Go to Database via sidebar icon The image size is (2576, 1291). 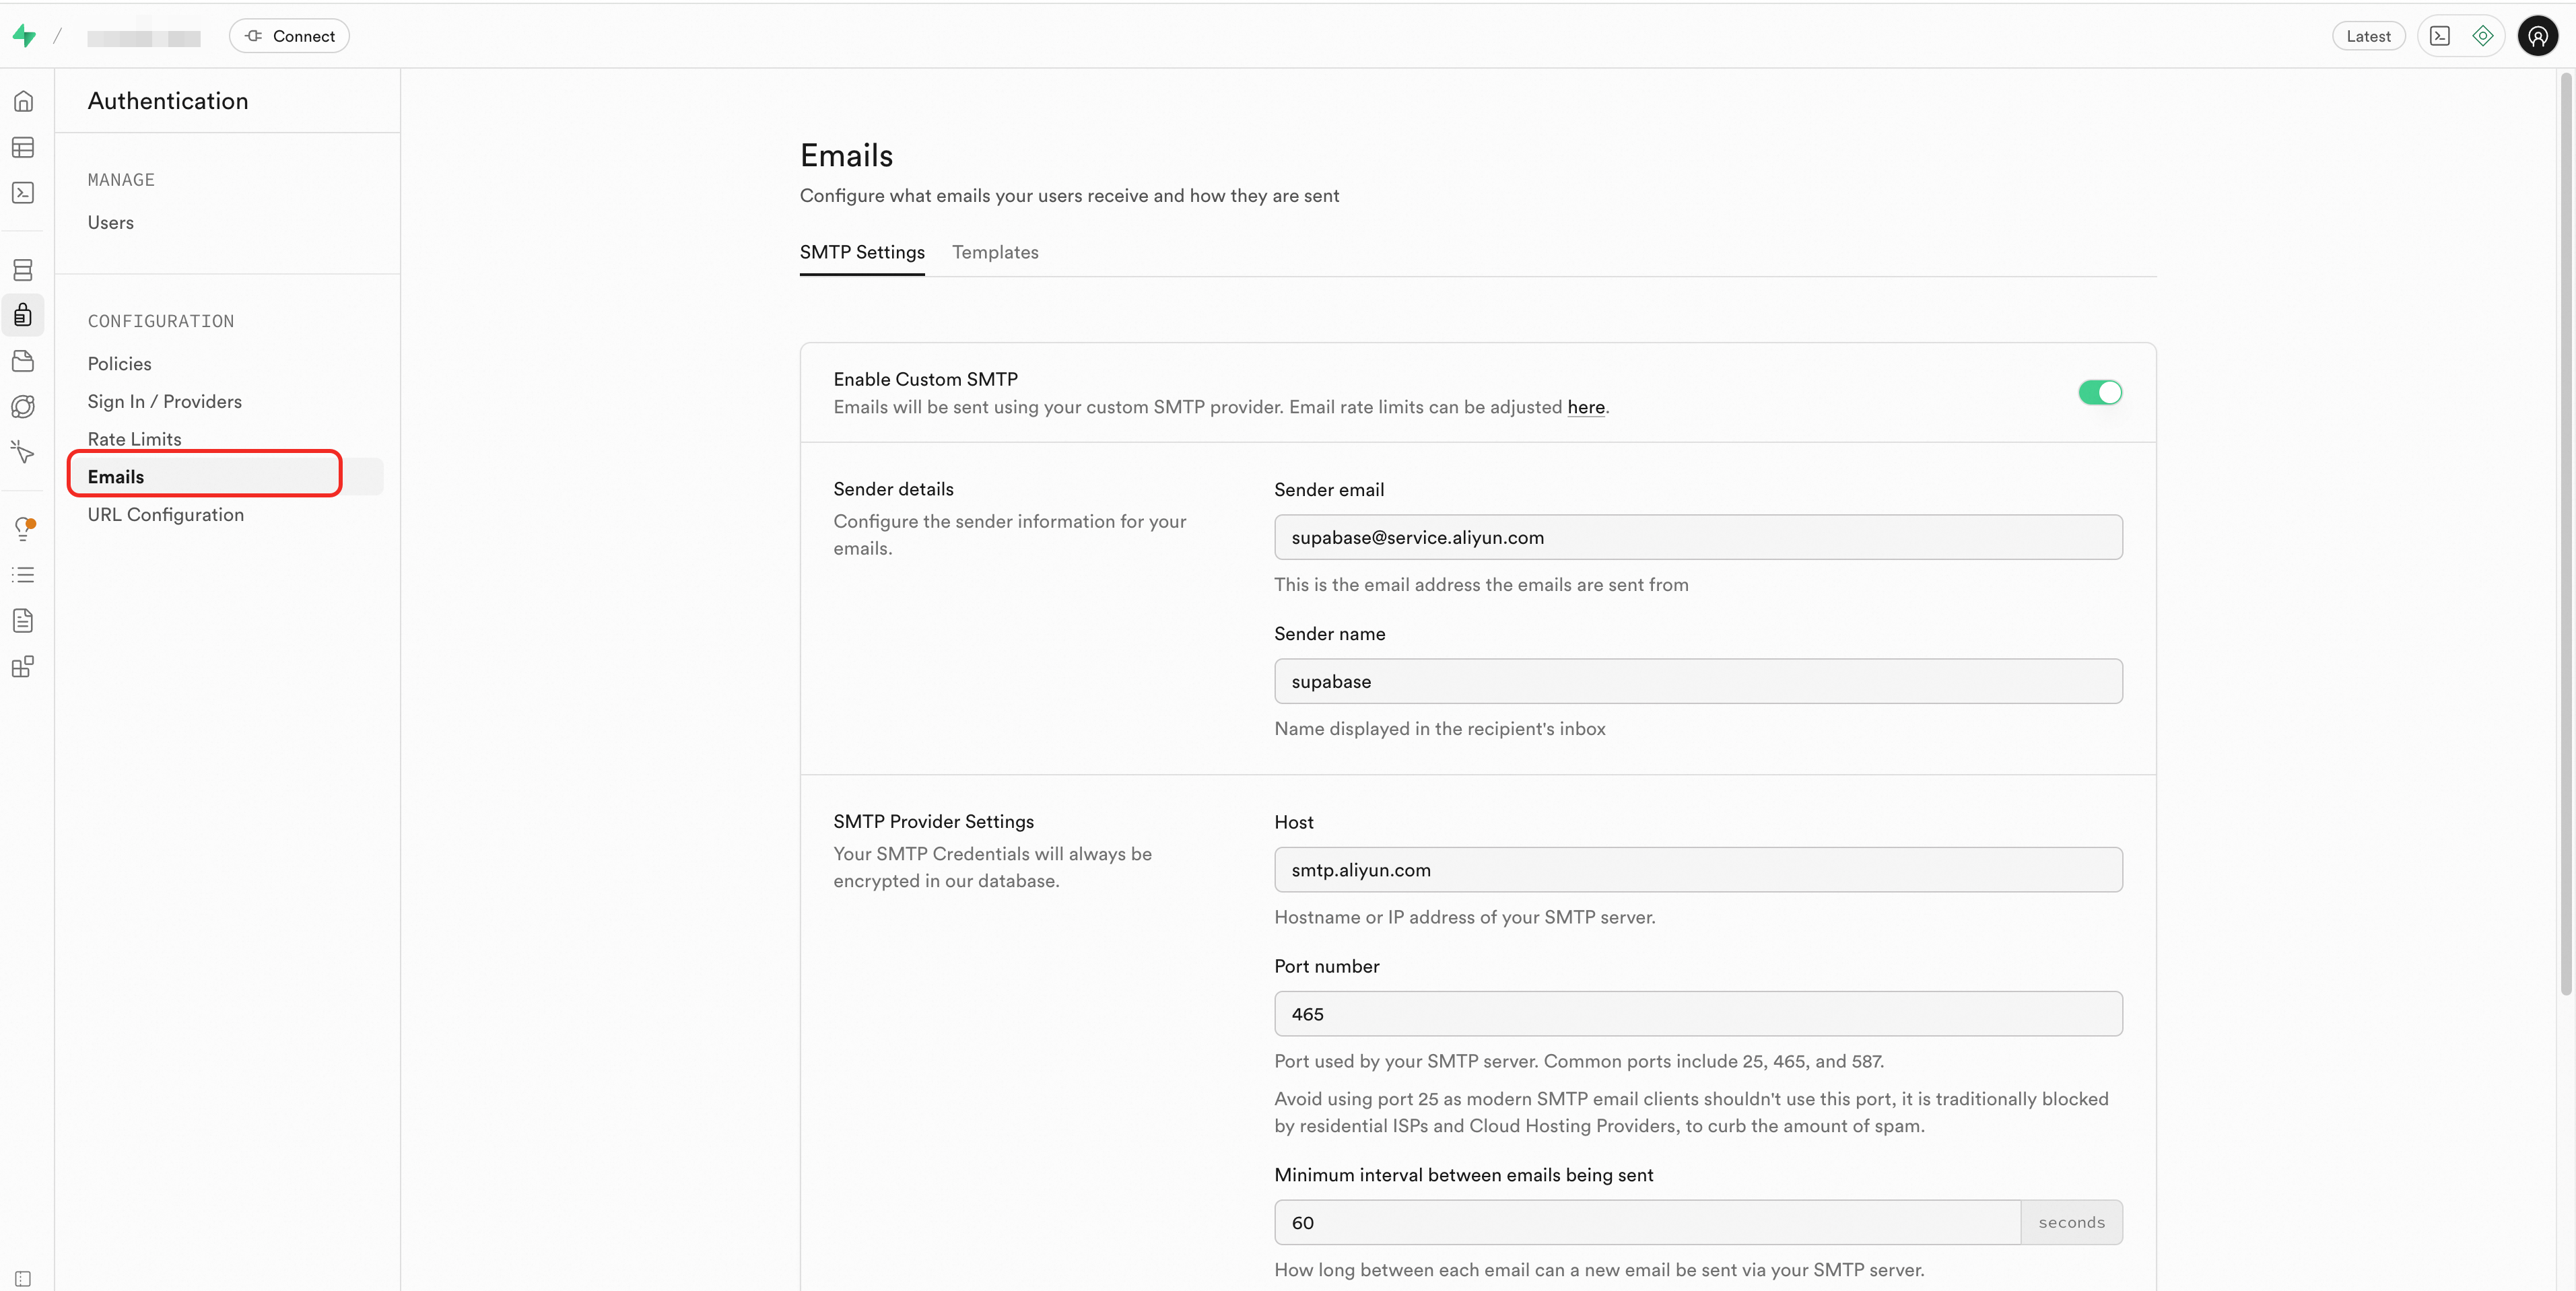point(23,270)
